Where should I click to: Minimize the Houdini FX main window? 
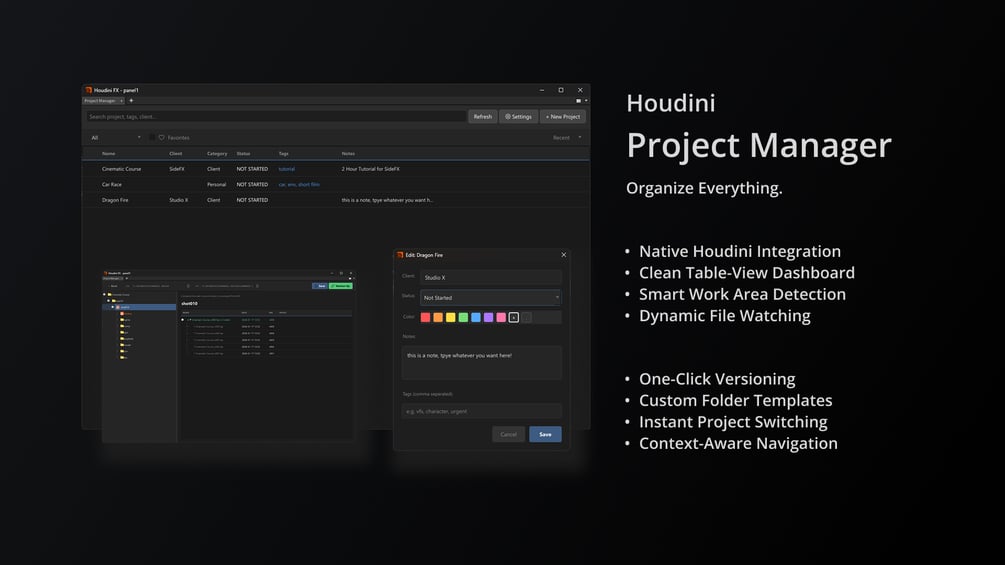tap(542, 90)
